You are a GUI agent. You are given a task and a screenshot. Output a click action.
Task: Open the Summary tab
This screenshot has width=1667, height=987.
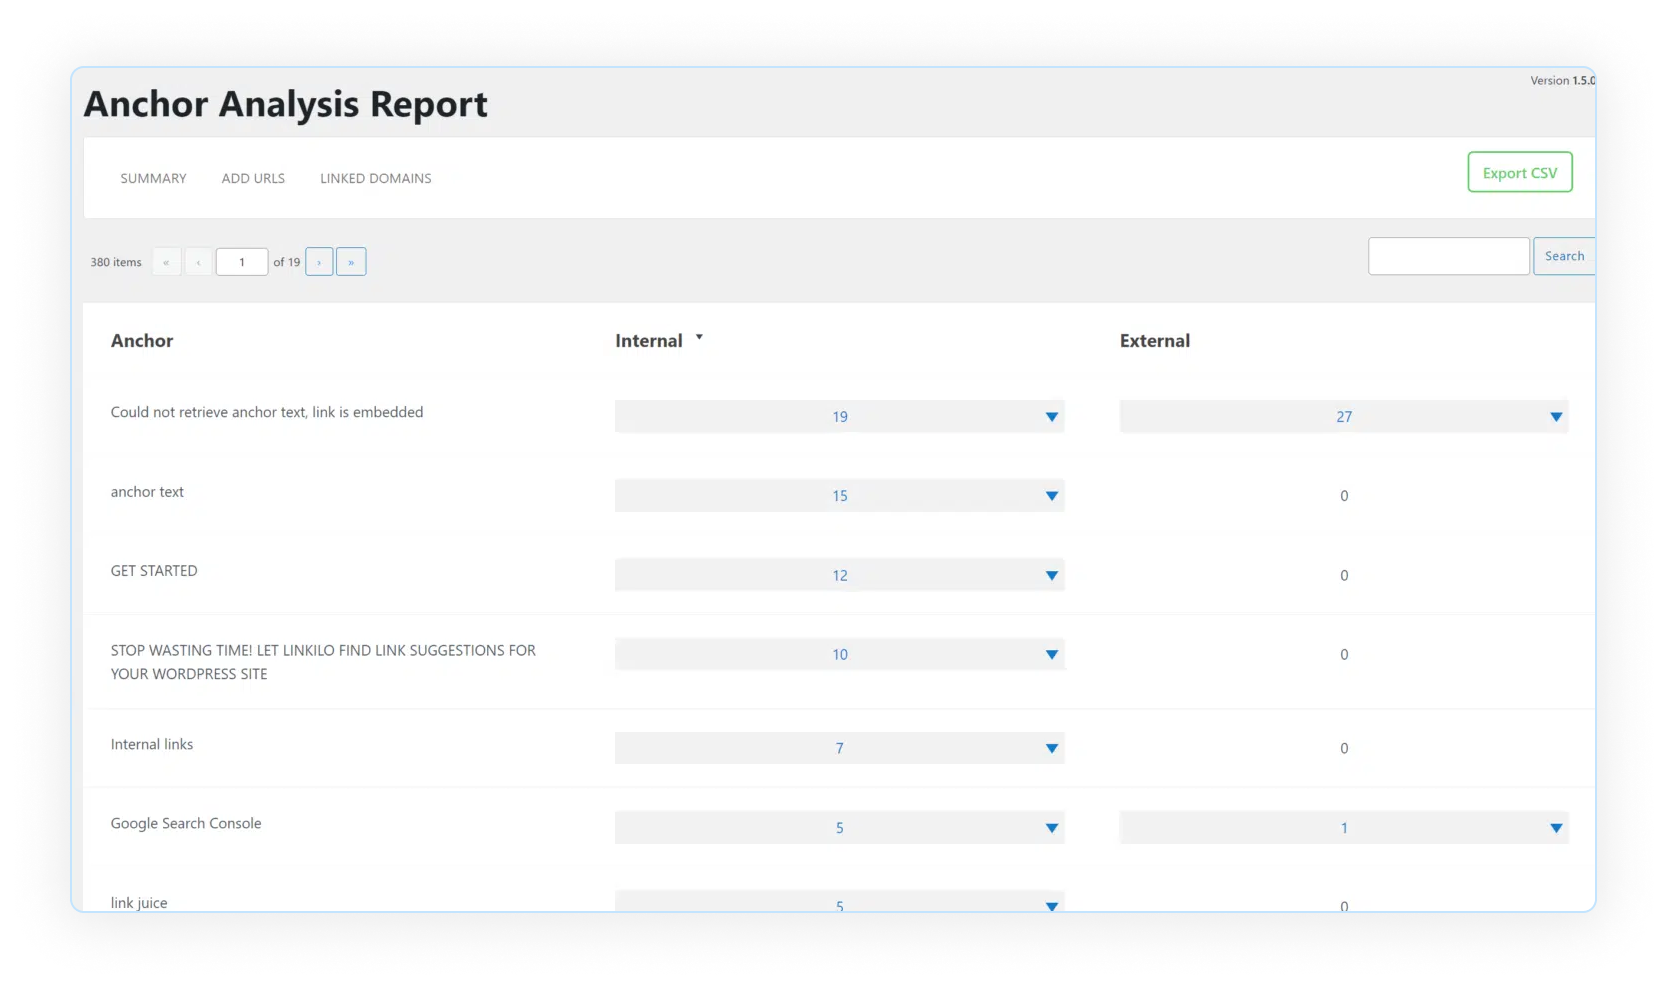click(x=153, y=178)
